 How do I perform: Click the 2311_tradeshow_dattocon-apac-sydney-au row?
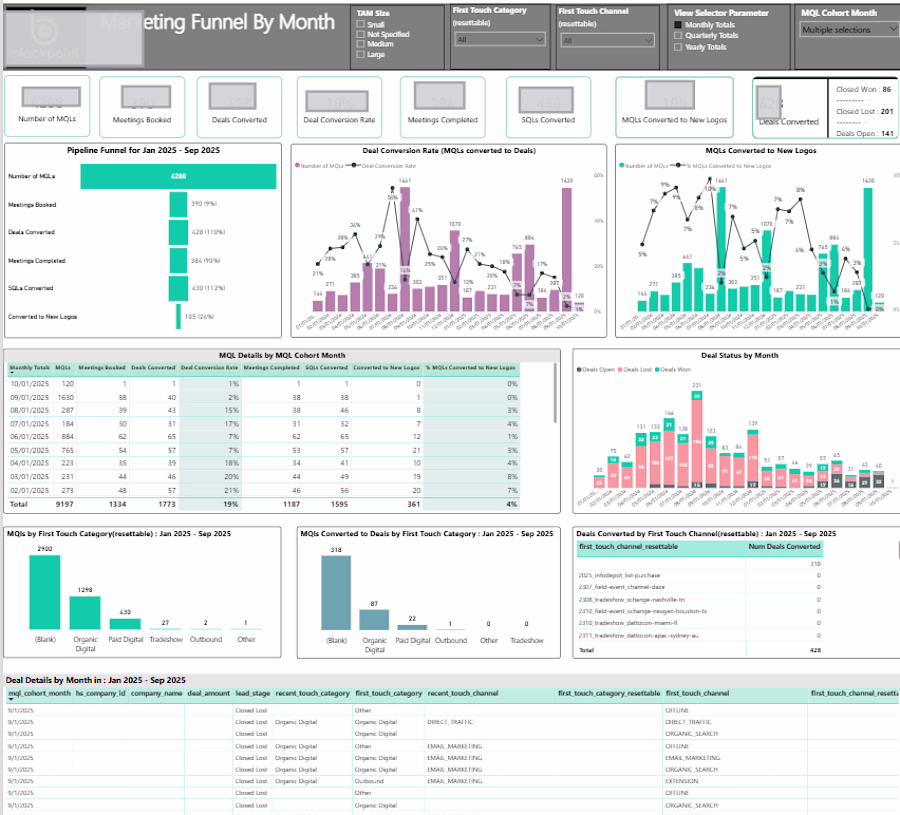click(x=700, y=635)
